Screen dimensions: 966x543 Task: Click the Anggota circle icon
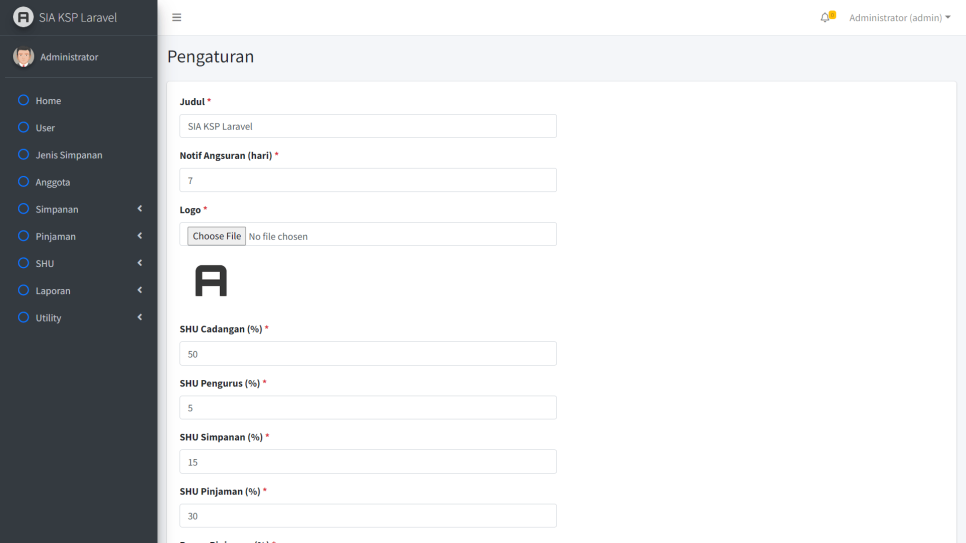tap(23, 181)
